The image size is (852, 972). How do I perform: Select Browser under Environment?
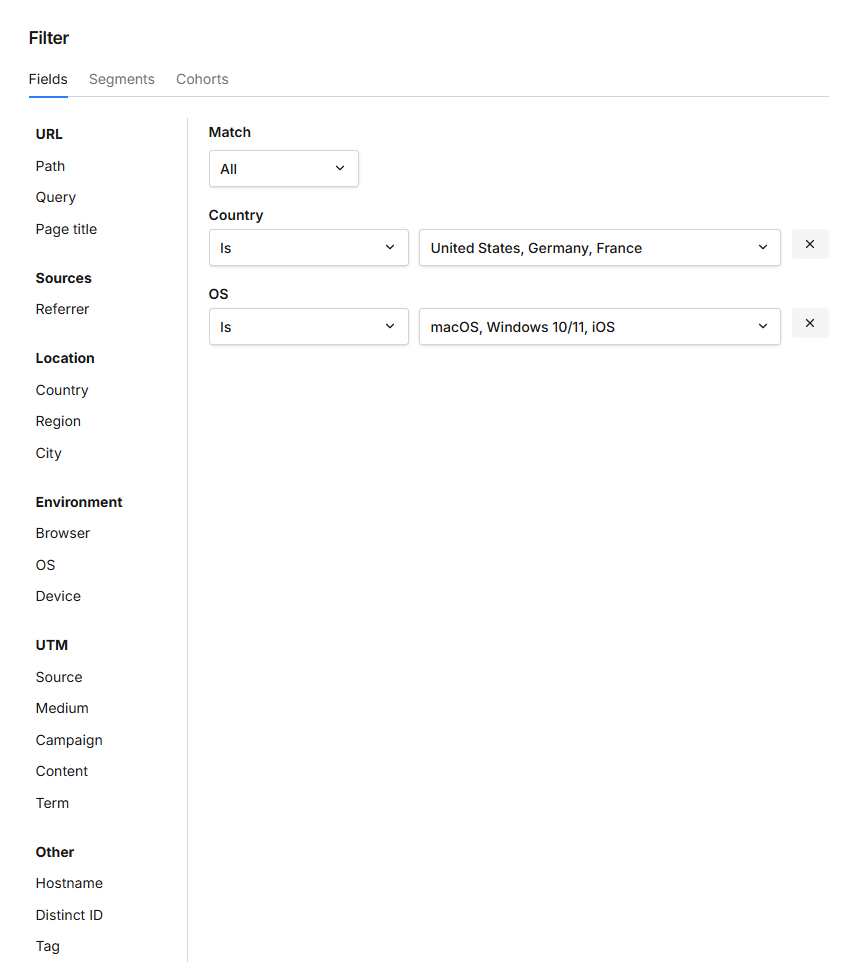(62, 533)
